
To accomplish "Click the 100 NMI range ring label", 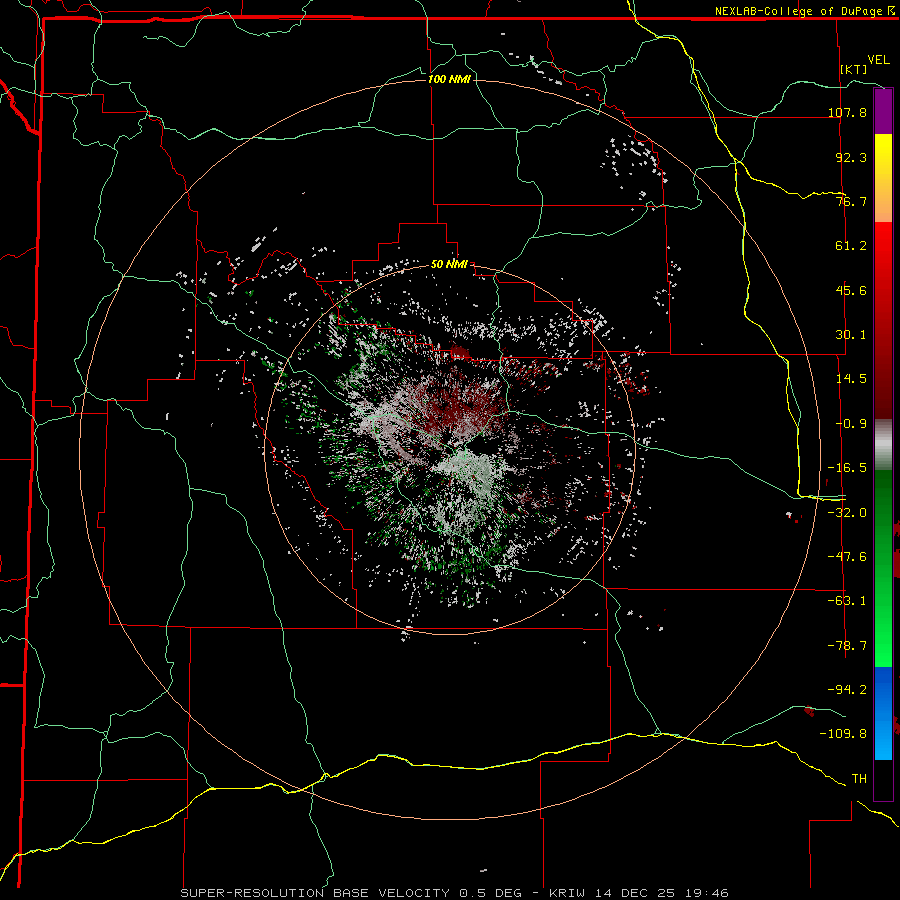I will [449, 79].
